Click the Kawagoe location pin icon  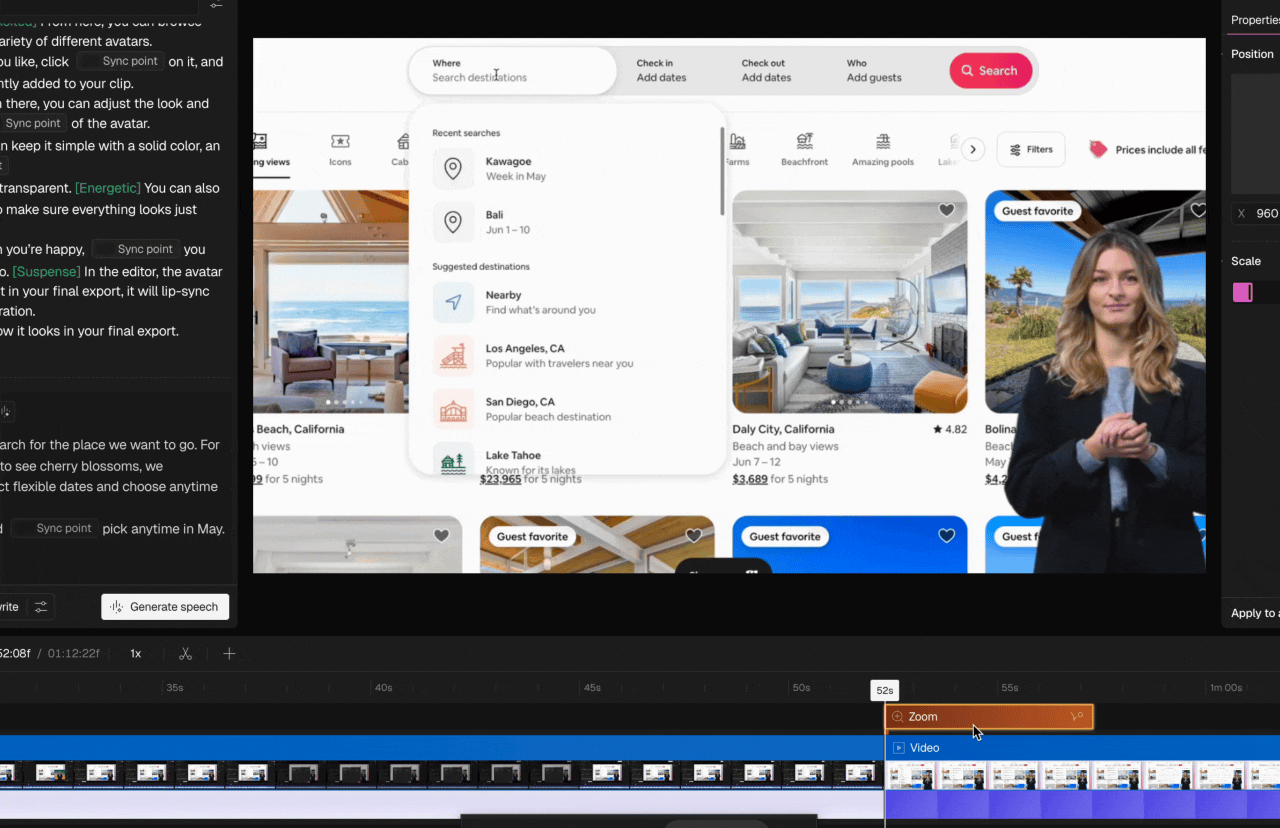[453, 169]
